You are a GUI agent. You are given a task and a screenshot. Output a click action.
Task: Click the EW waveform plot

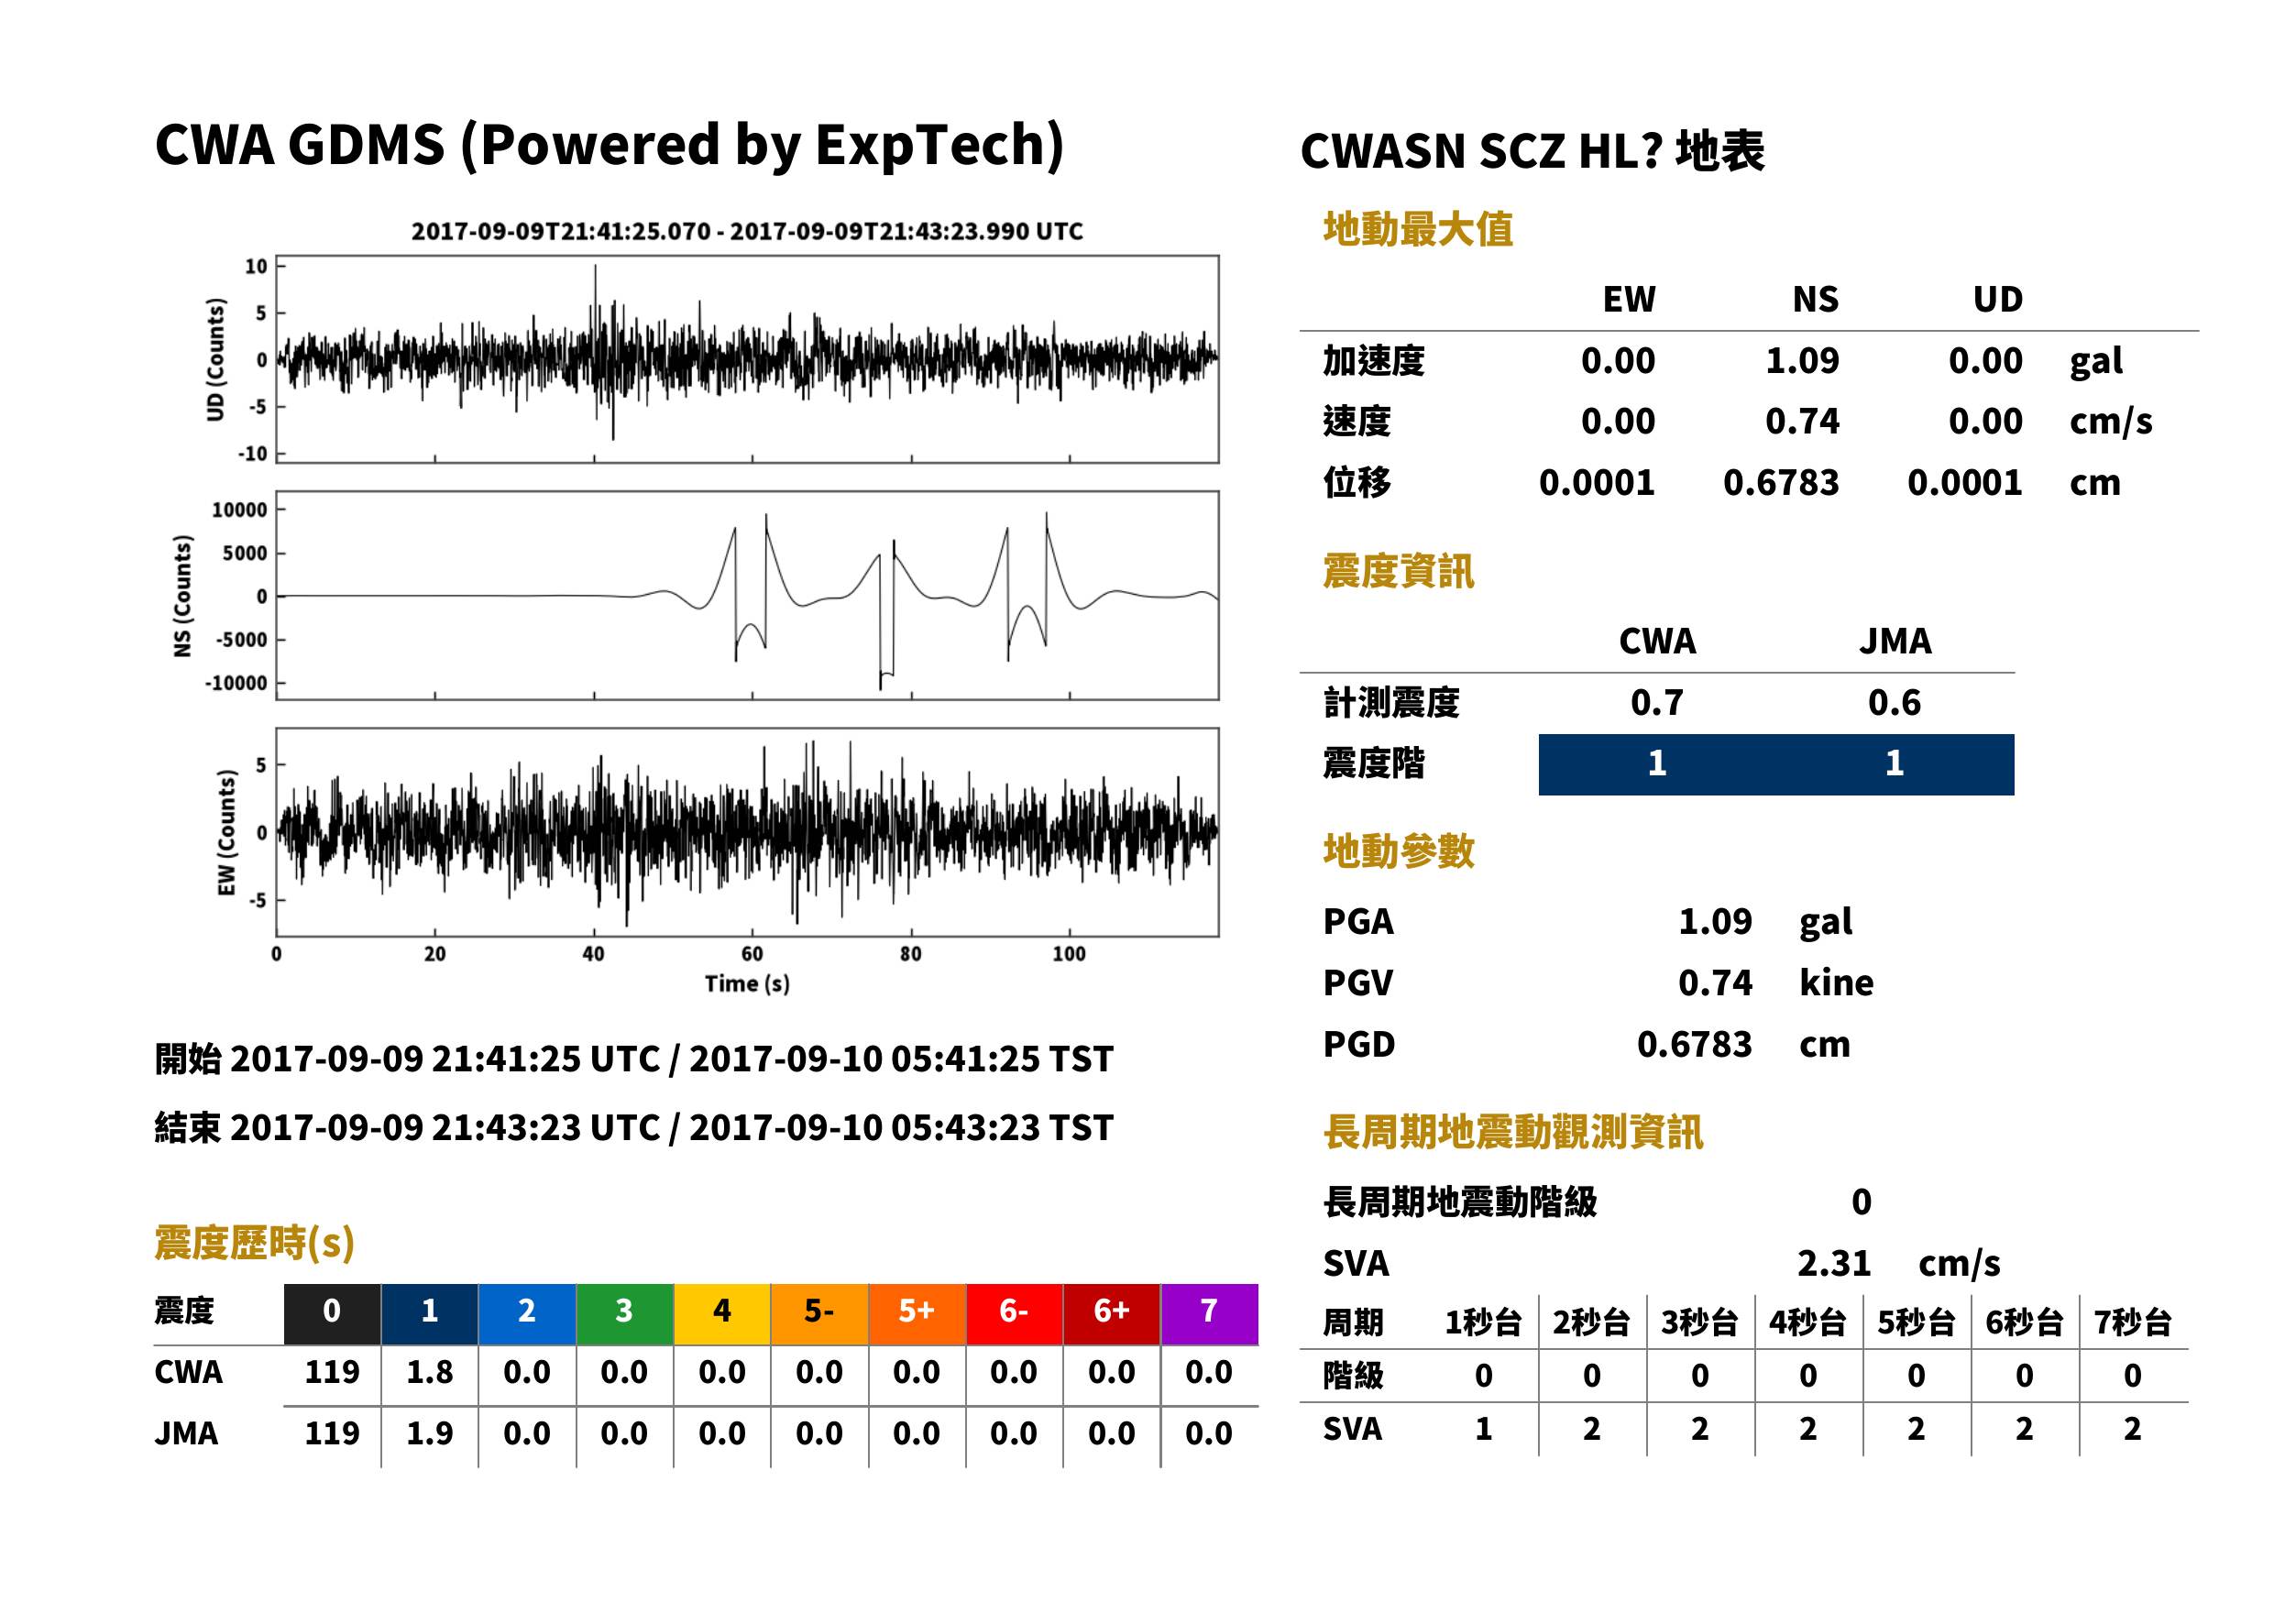click(x=747, y=832)
